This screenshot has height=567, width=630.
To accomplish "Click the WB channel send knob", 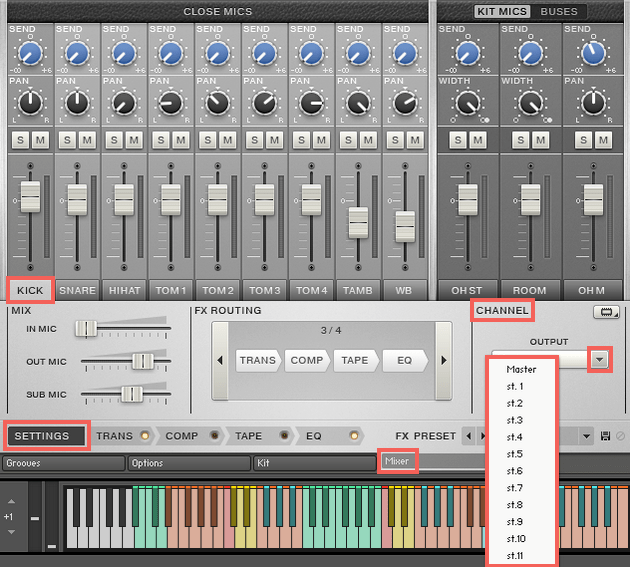I will click(x=405, y=53).
